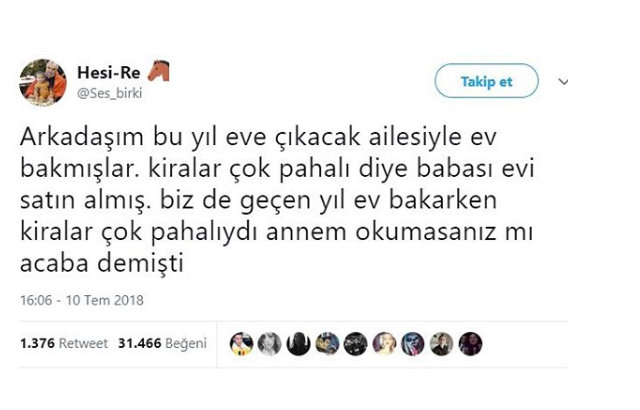
Task: Open the tweet options chevron menu
Action: point(565,82)
